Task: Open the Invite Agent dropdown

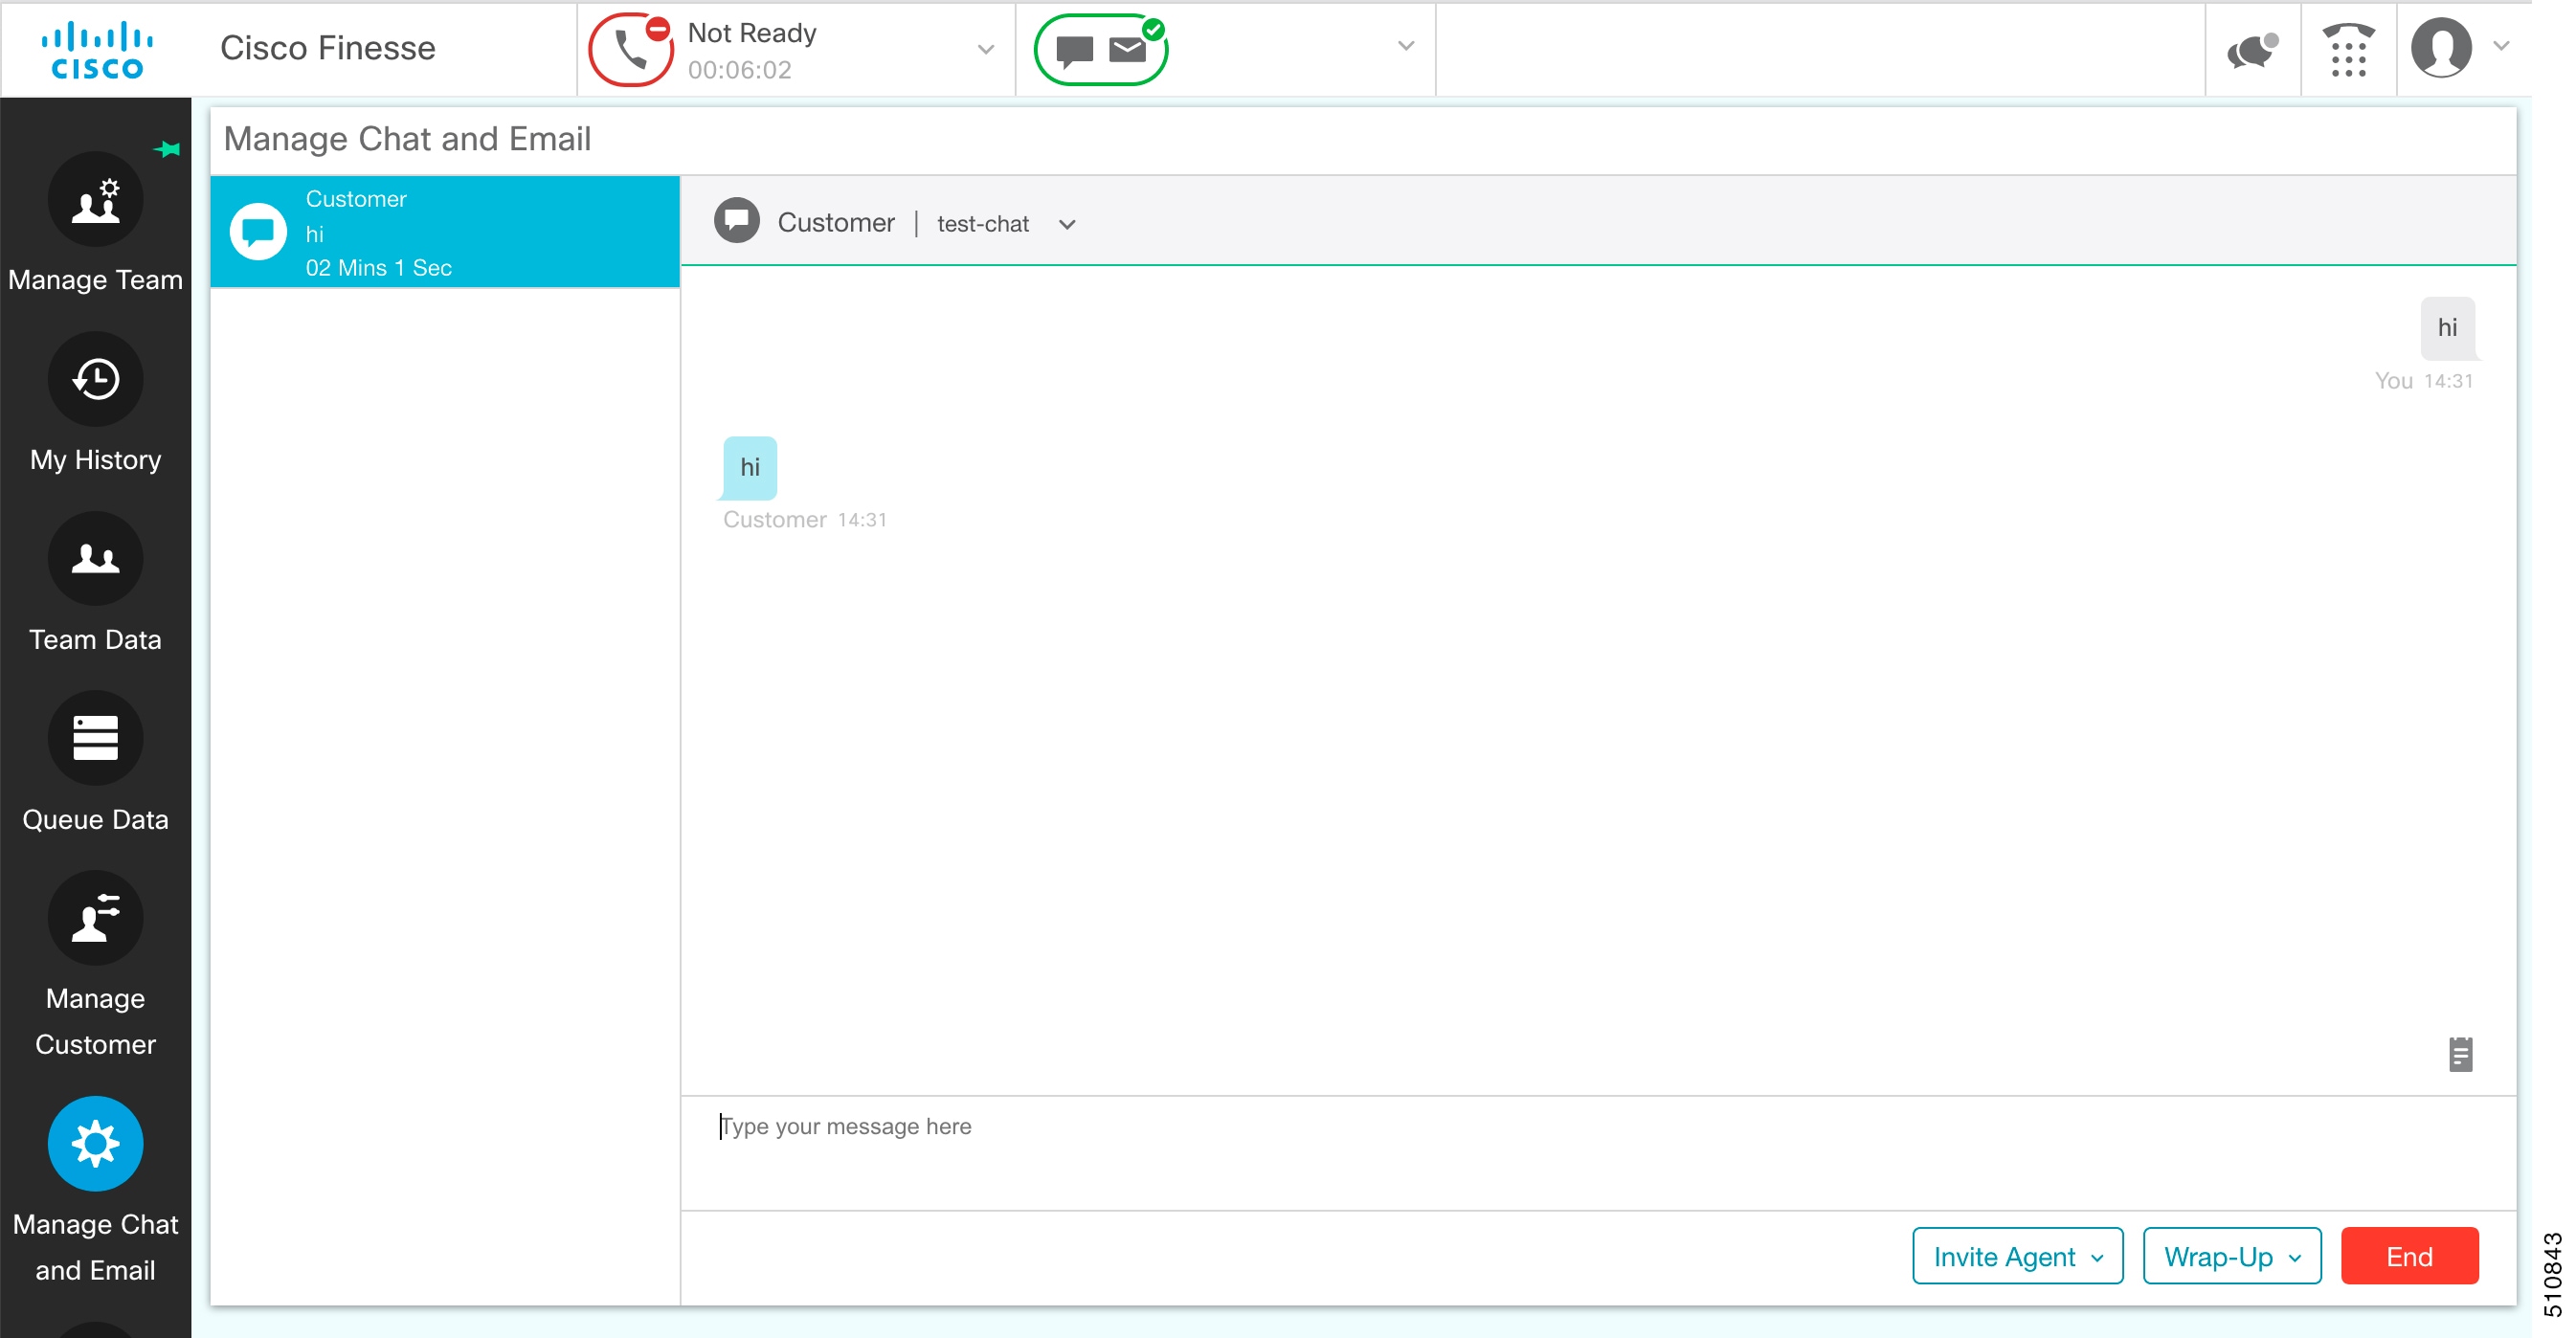Action: coord(2017,1256)
